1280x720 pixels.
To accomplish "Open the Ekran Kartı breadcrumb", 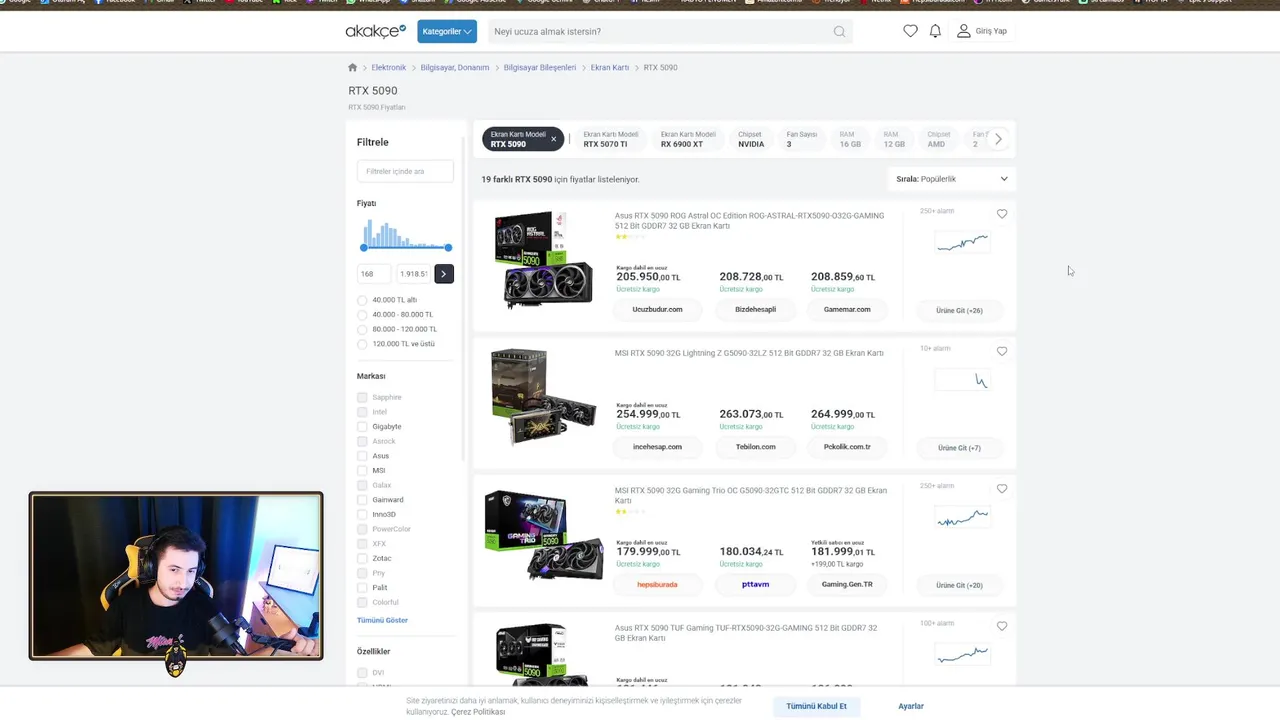I will (x=610, y=67).
